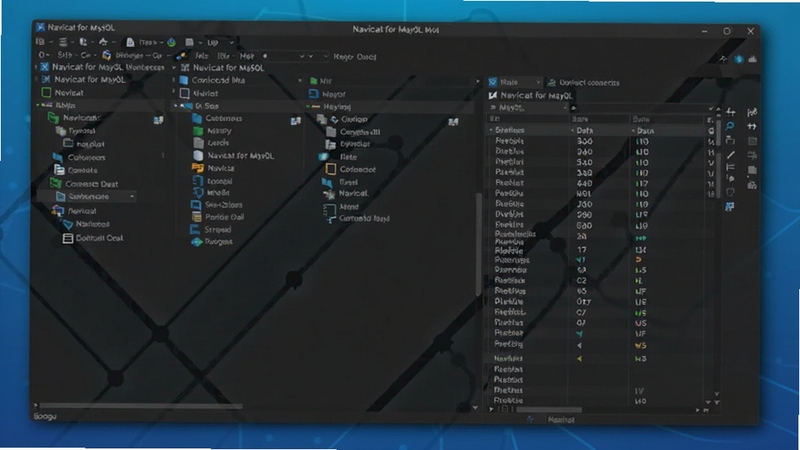Select the Porlde Oail item in middle list
Screen dimensions: 800x450
218,217
